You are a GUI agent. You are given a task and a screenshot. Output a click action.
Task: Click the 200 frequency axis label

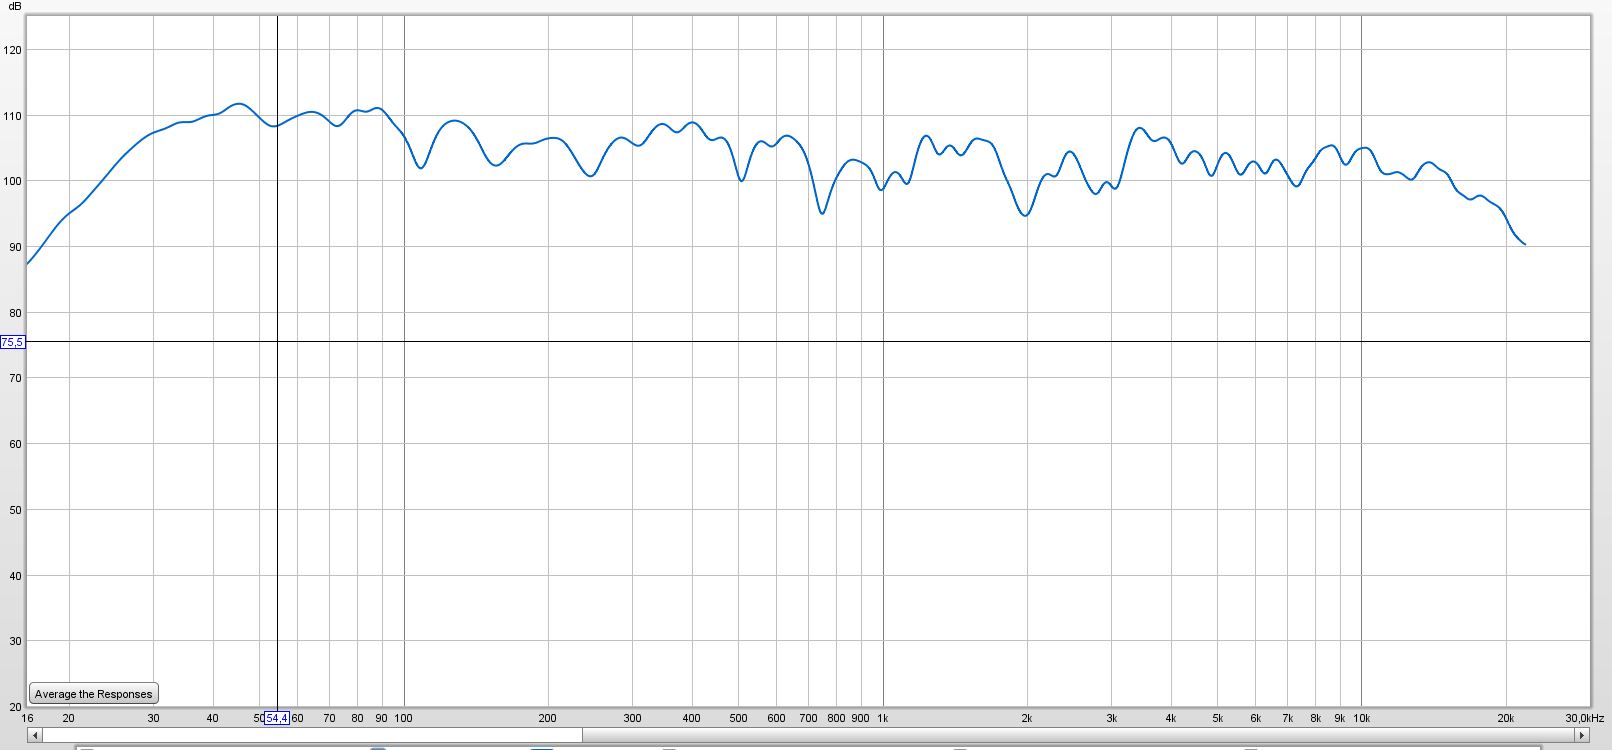[547, 718]
